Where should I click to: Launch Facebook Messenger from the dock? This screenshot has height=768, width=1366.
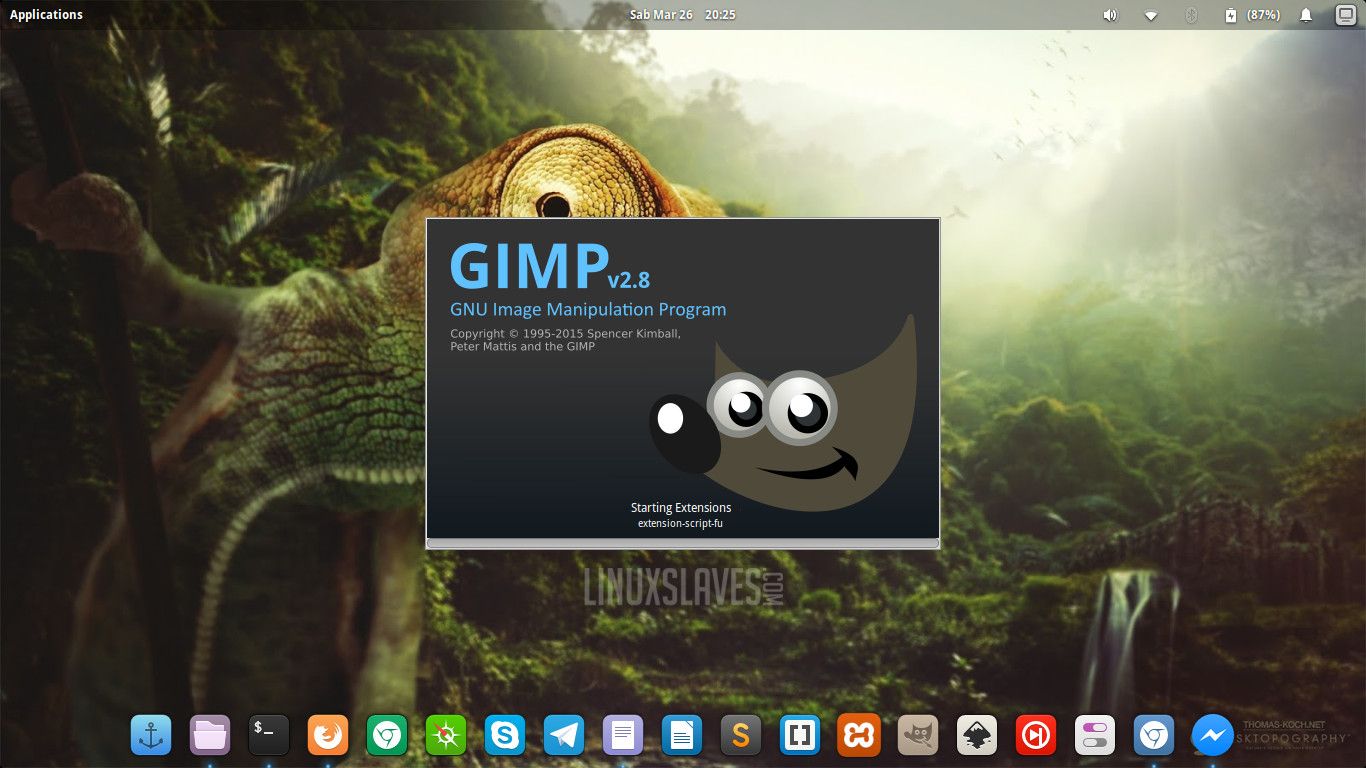1212,735
